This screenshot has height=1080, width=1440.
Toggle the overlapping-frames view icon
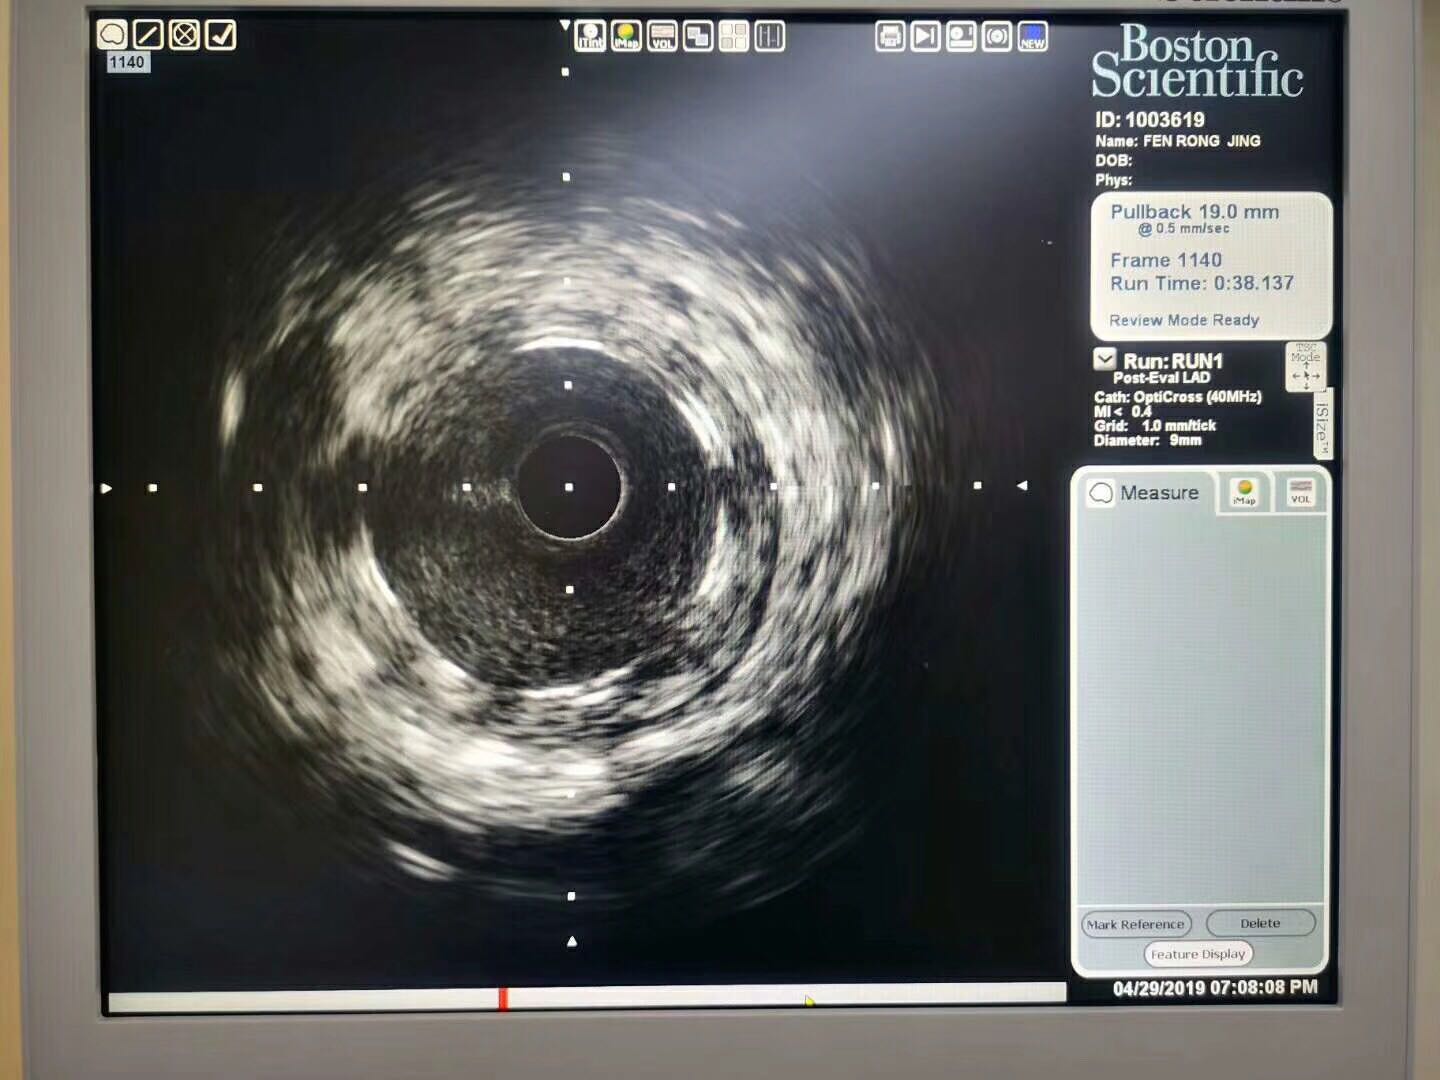(698, 37)
